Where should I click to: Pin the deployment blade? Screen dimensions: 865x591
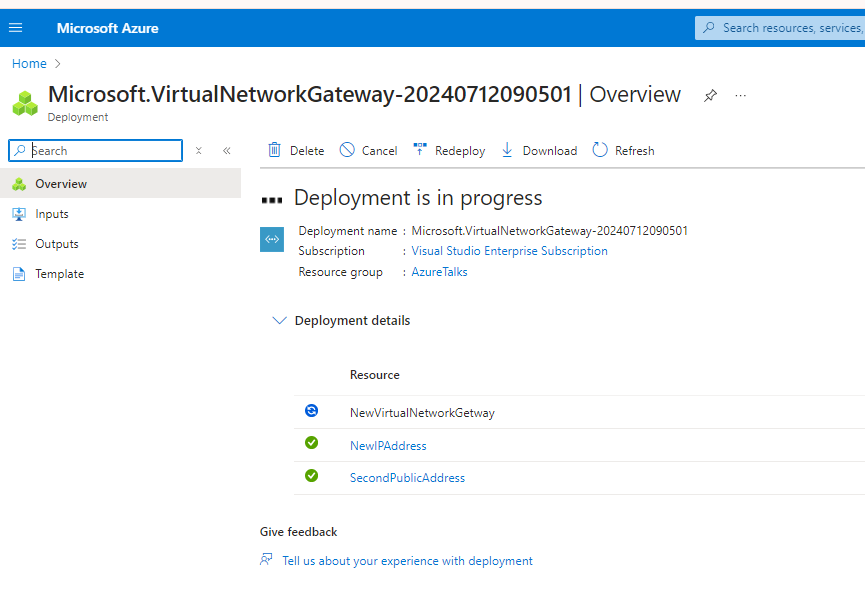click(x=711, y=95)
